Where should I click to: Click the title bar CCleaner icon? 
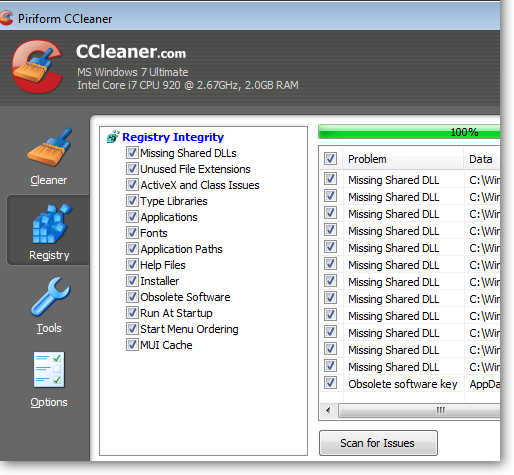(x=6, y=18)
